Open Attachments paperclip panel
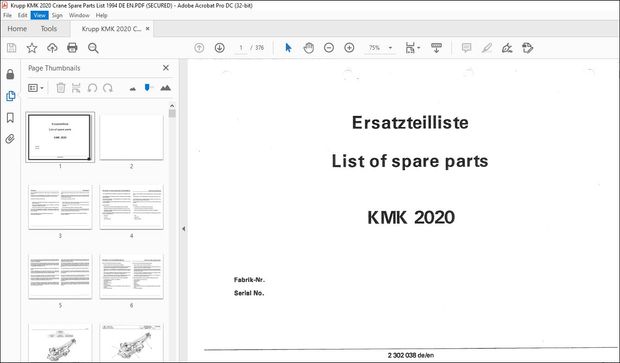 click(x=10, y=139)
